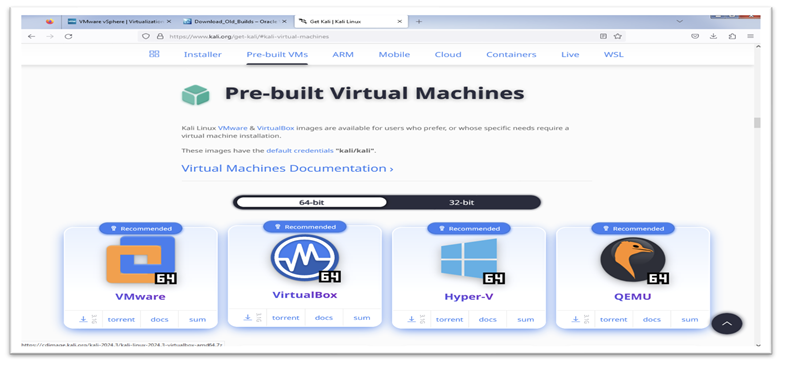Click the shield tracking protection icon
The image size is (798, 368).
(x=146, y=36)
